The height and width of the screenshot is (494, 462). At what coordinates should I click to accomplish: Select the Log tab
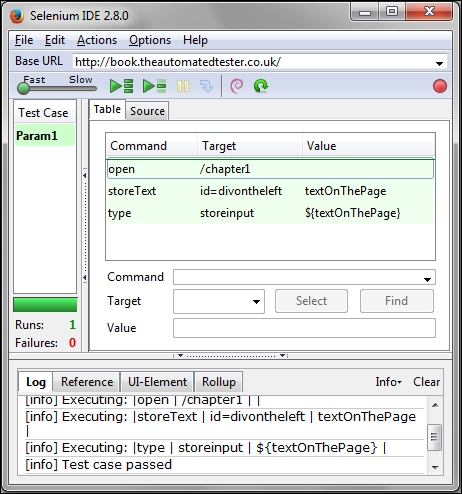[36, 382]
